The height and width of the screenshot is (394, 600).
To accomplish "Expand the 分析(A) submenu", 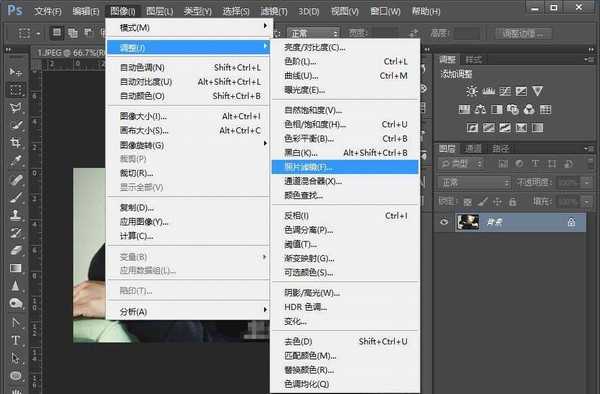I will click(188, 311).
